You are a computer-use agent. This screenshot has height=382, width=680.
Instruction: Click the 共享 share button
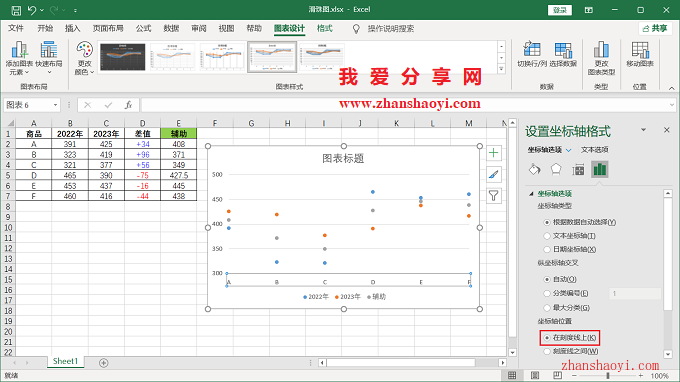[x=655, y=29]
